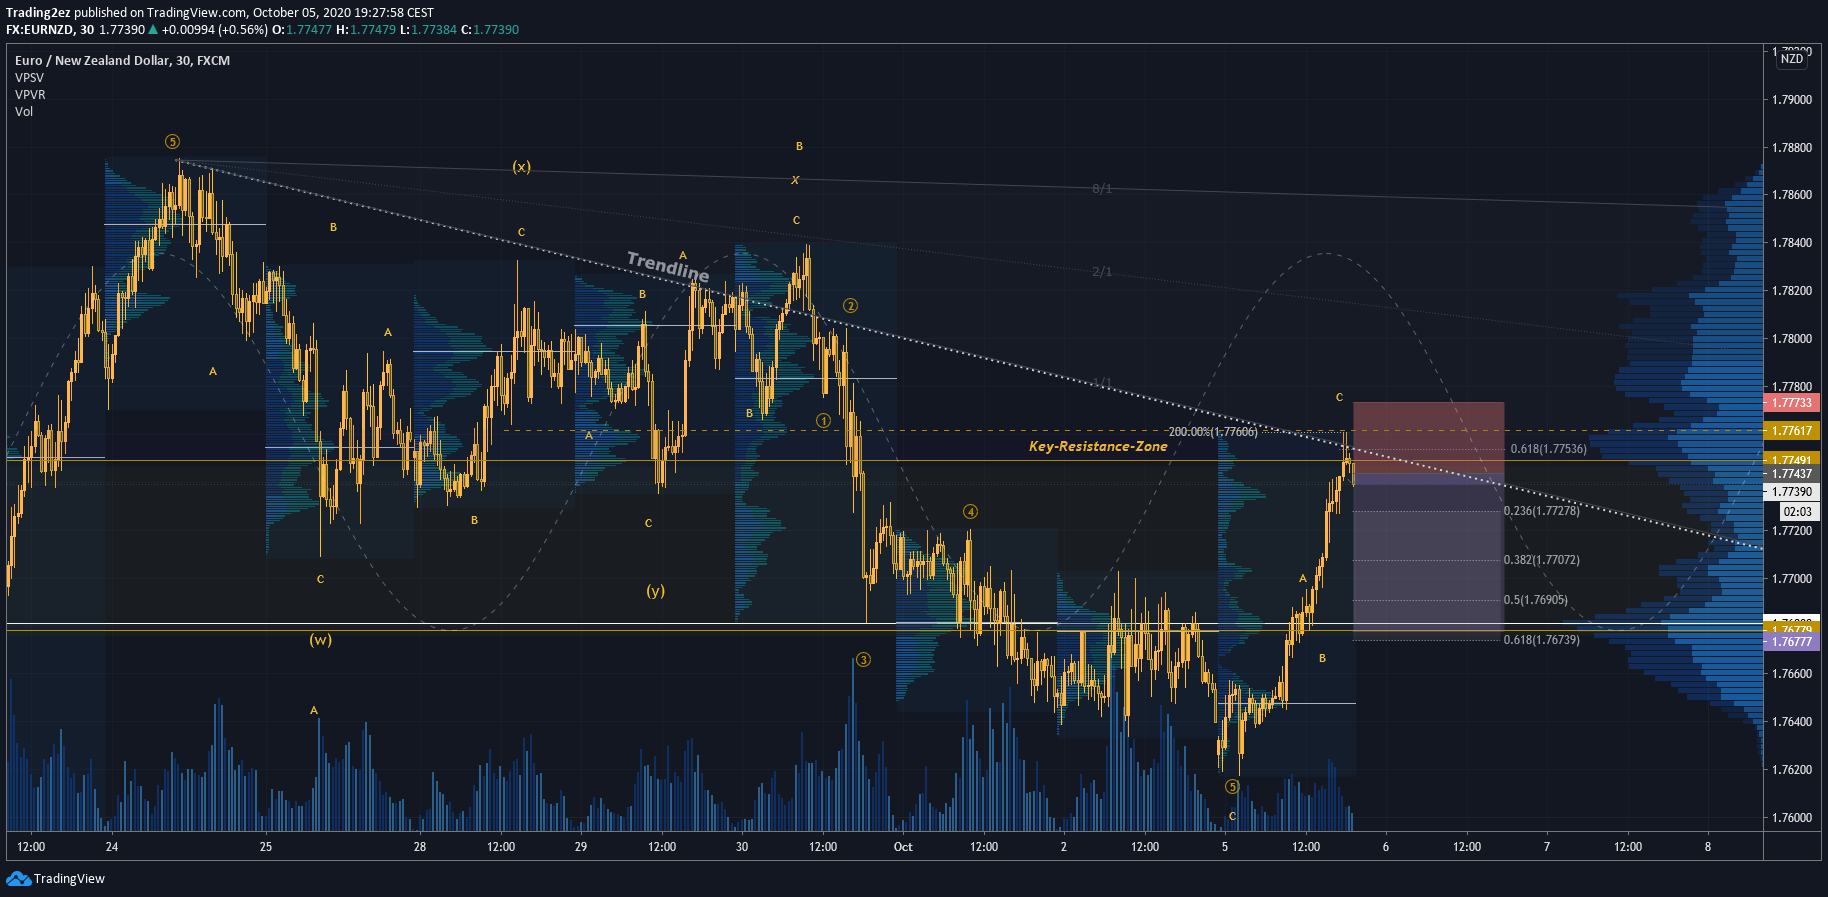Select the 0.382(1.77072) Fibonacci label
Image resolution: width=1828 pixels, height=897 pixels.
pyautogui.click(x=1542, y=560)
